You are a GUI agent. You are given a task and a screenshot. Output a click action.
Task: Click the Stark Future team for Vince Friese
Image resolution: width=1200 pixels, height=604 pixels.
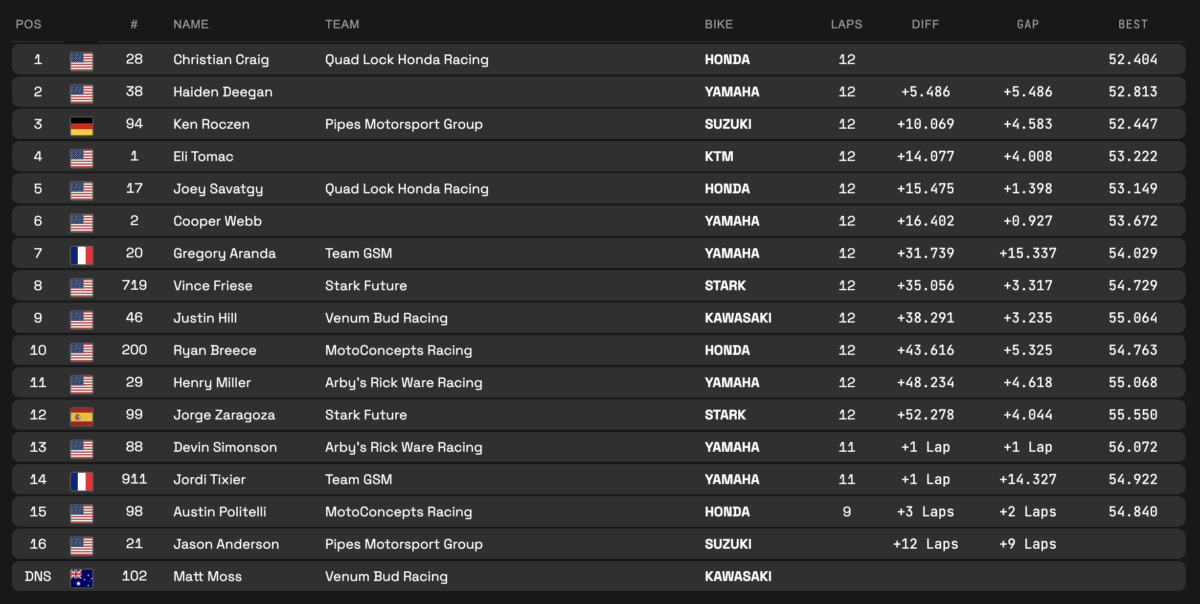pos(365,286)
